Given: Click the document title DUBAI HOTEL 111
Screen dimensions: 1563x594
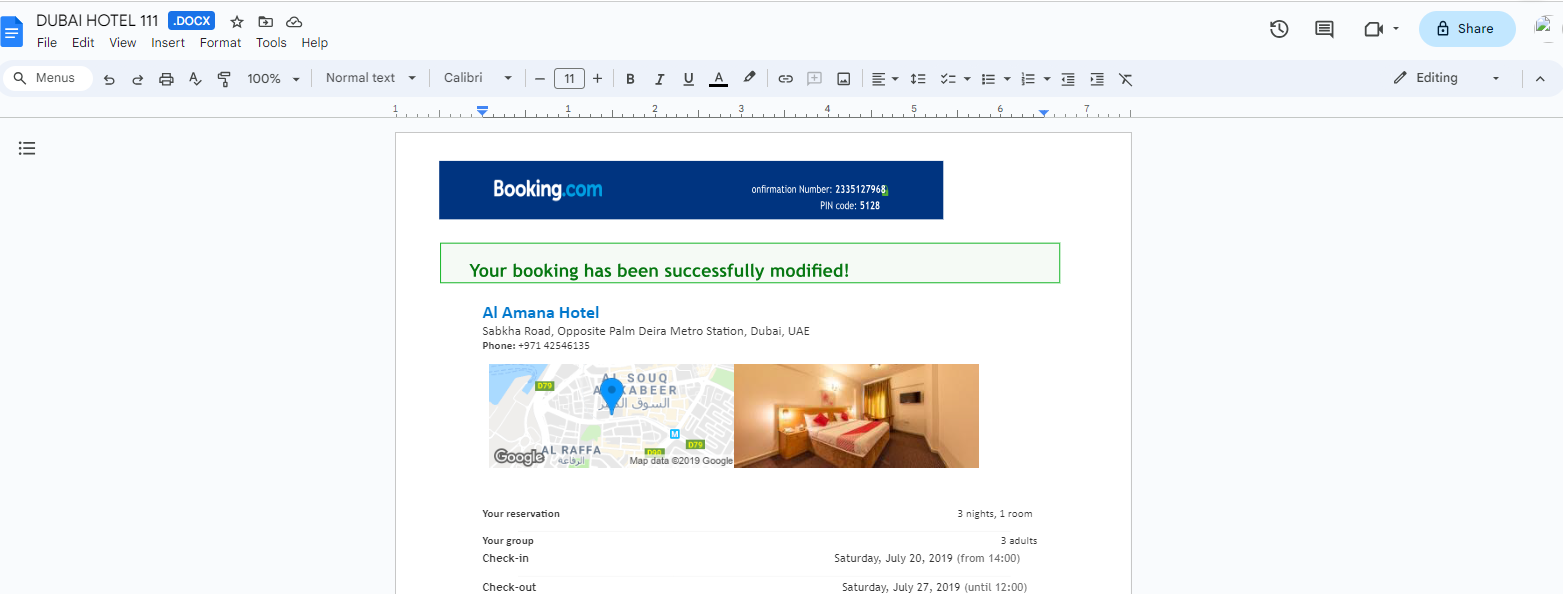Looking at the screenshot, I should [x=97, y=21].
